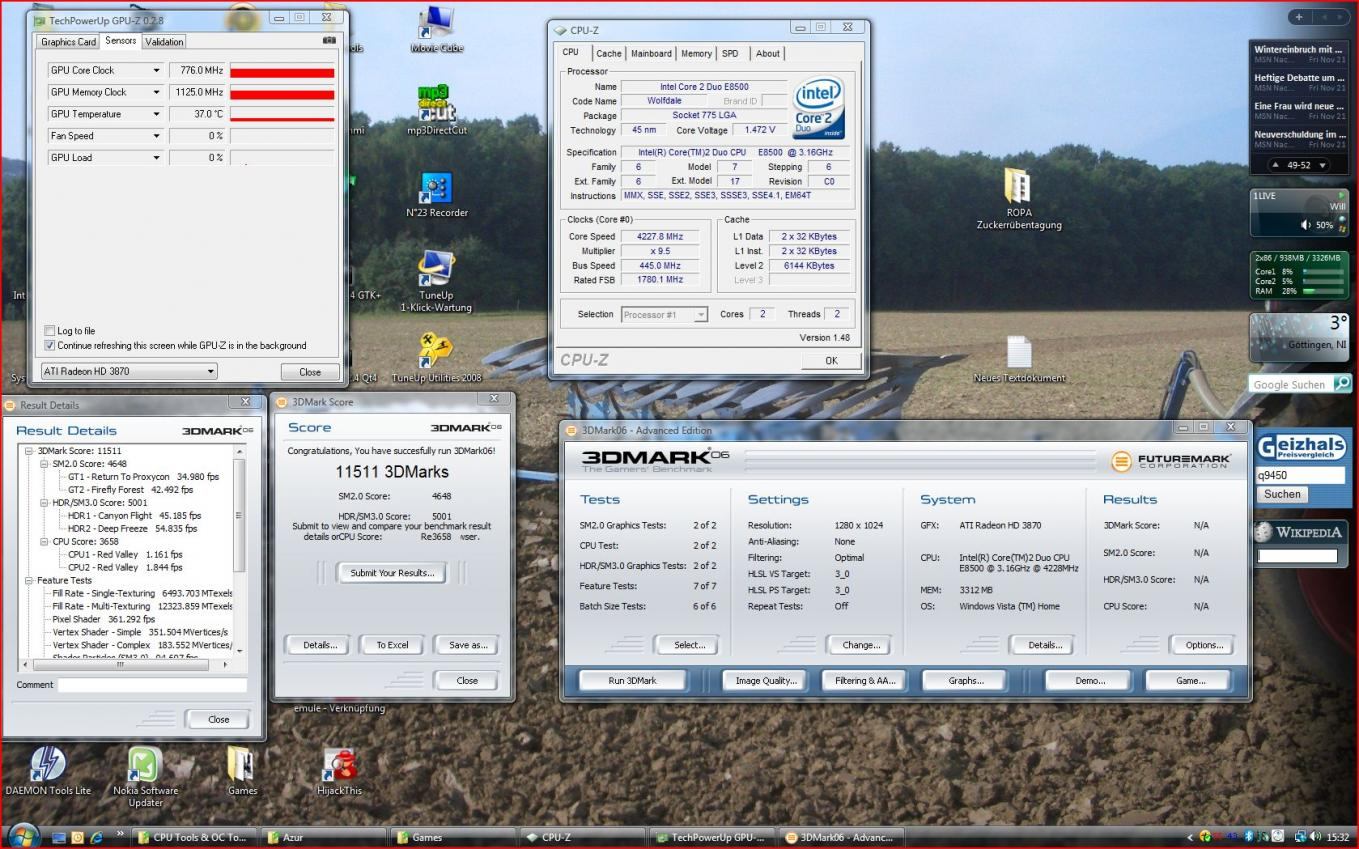Open 3DMark Options button in the Results section

pos(1204,645)
